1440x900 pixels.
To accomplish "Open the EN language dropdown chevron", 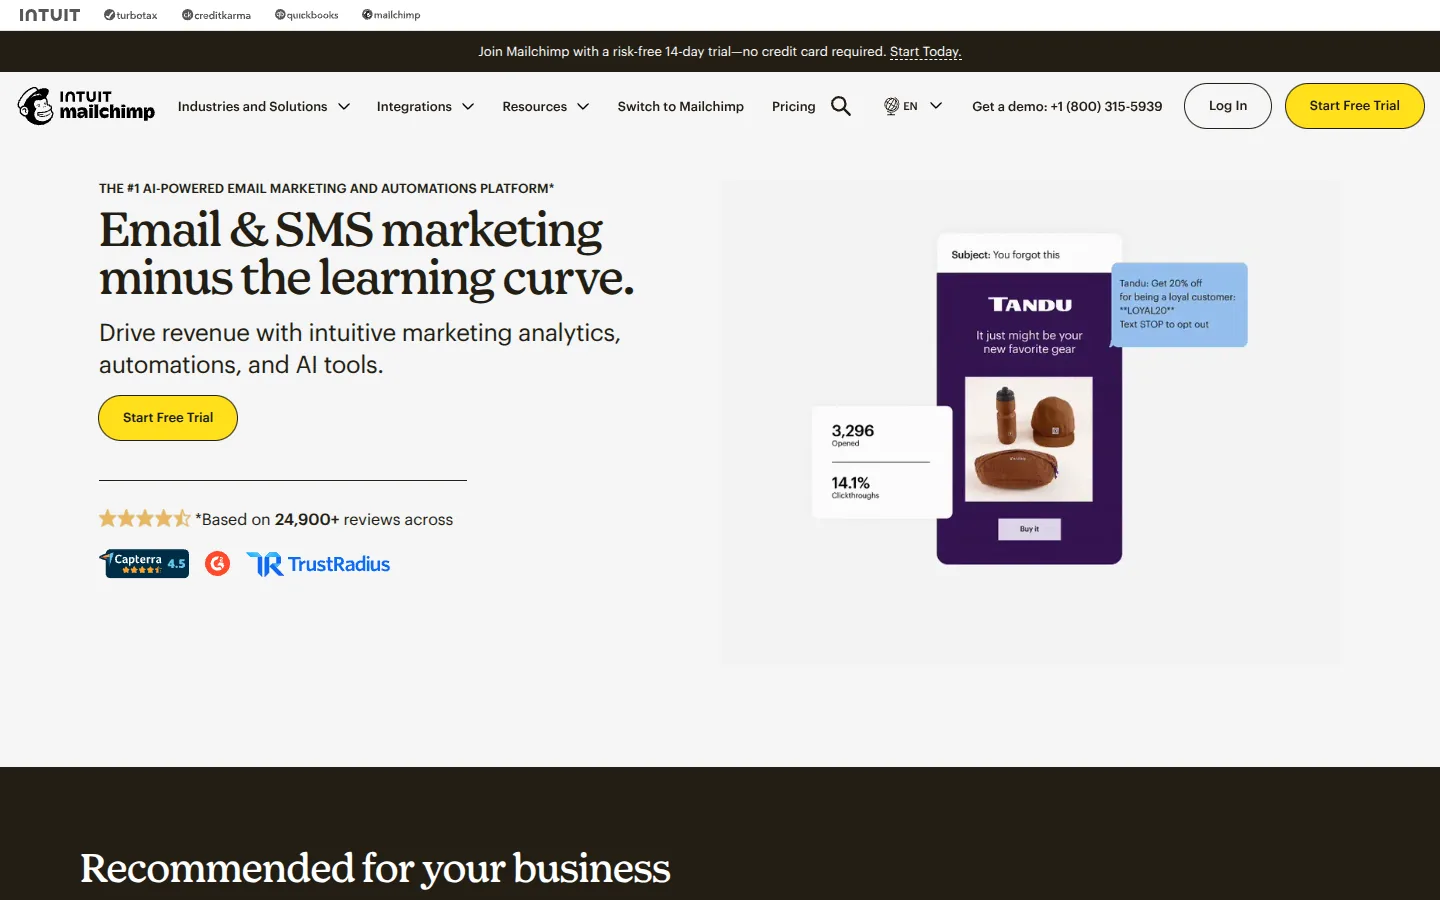I will (936, 105).
